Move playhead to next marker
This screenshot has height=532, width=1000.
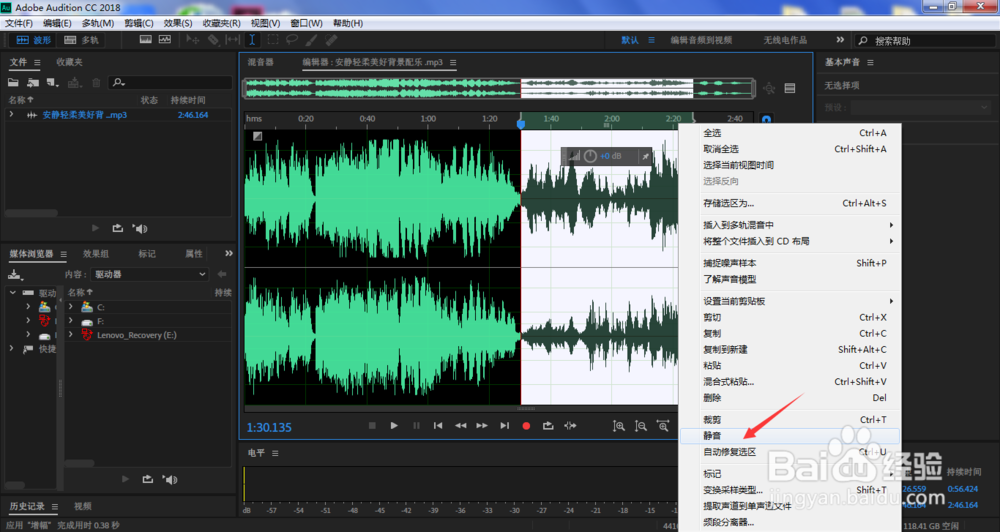(504, 425)
